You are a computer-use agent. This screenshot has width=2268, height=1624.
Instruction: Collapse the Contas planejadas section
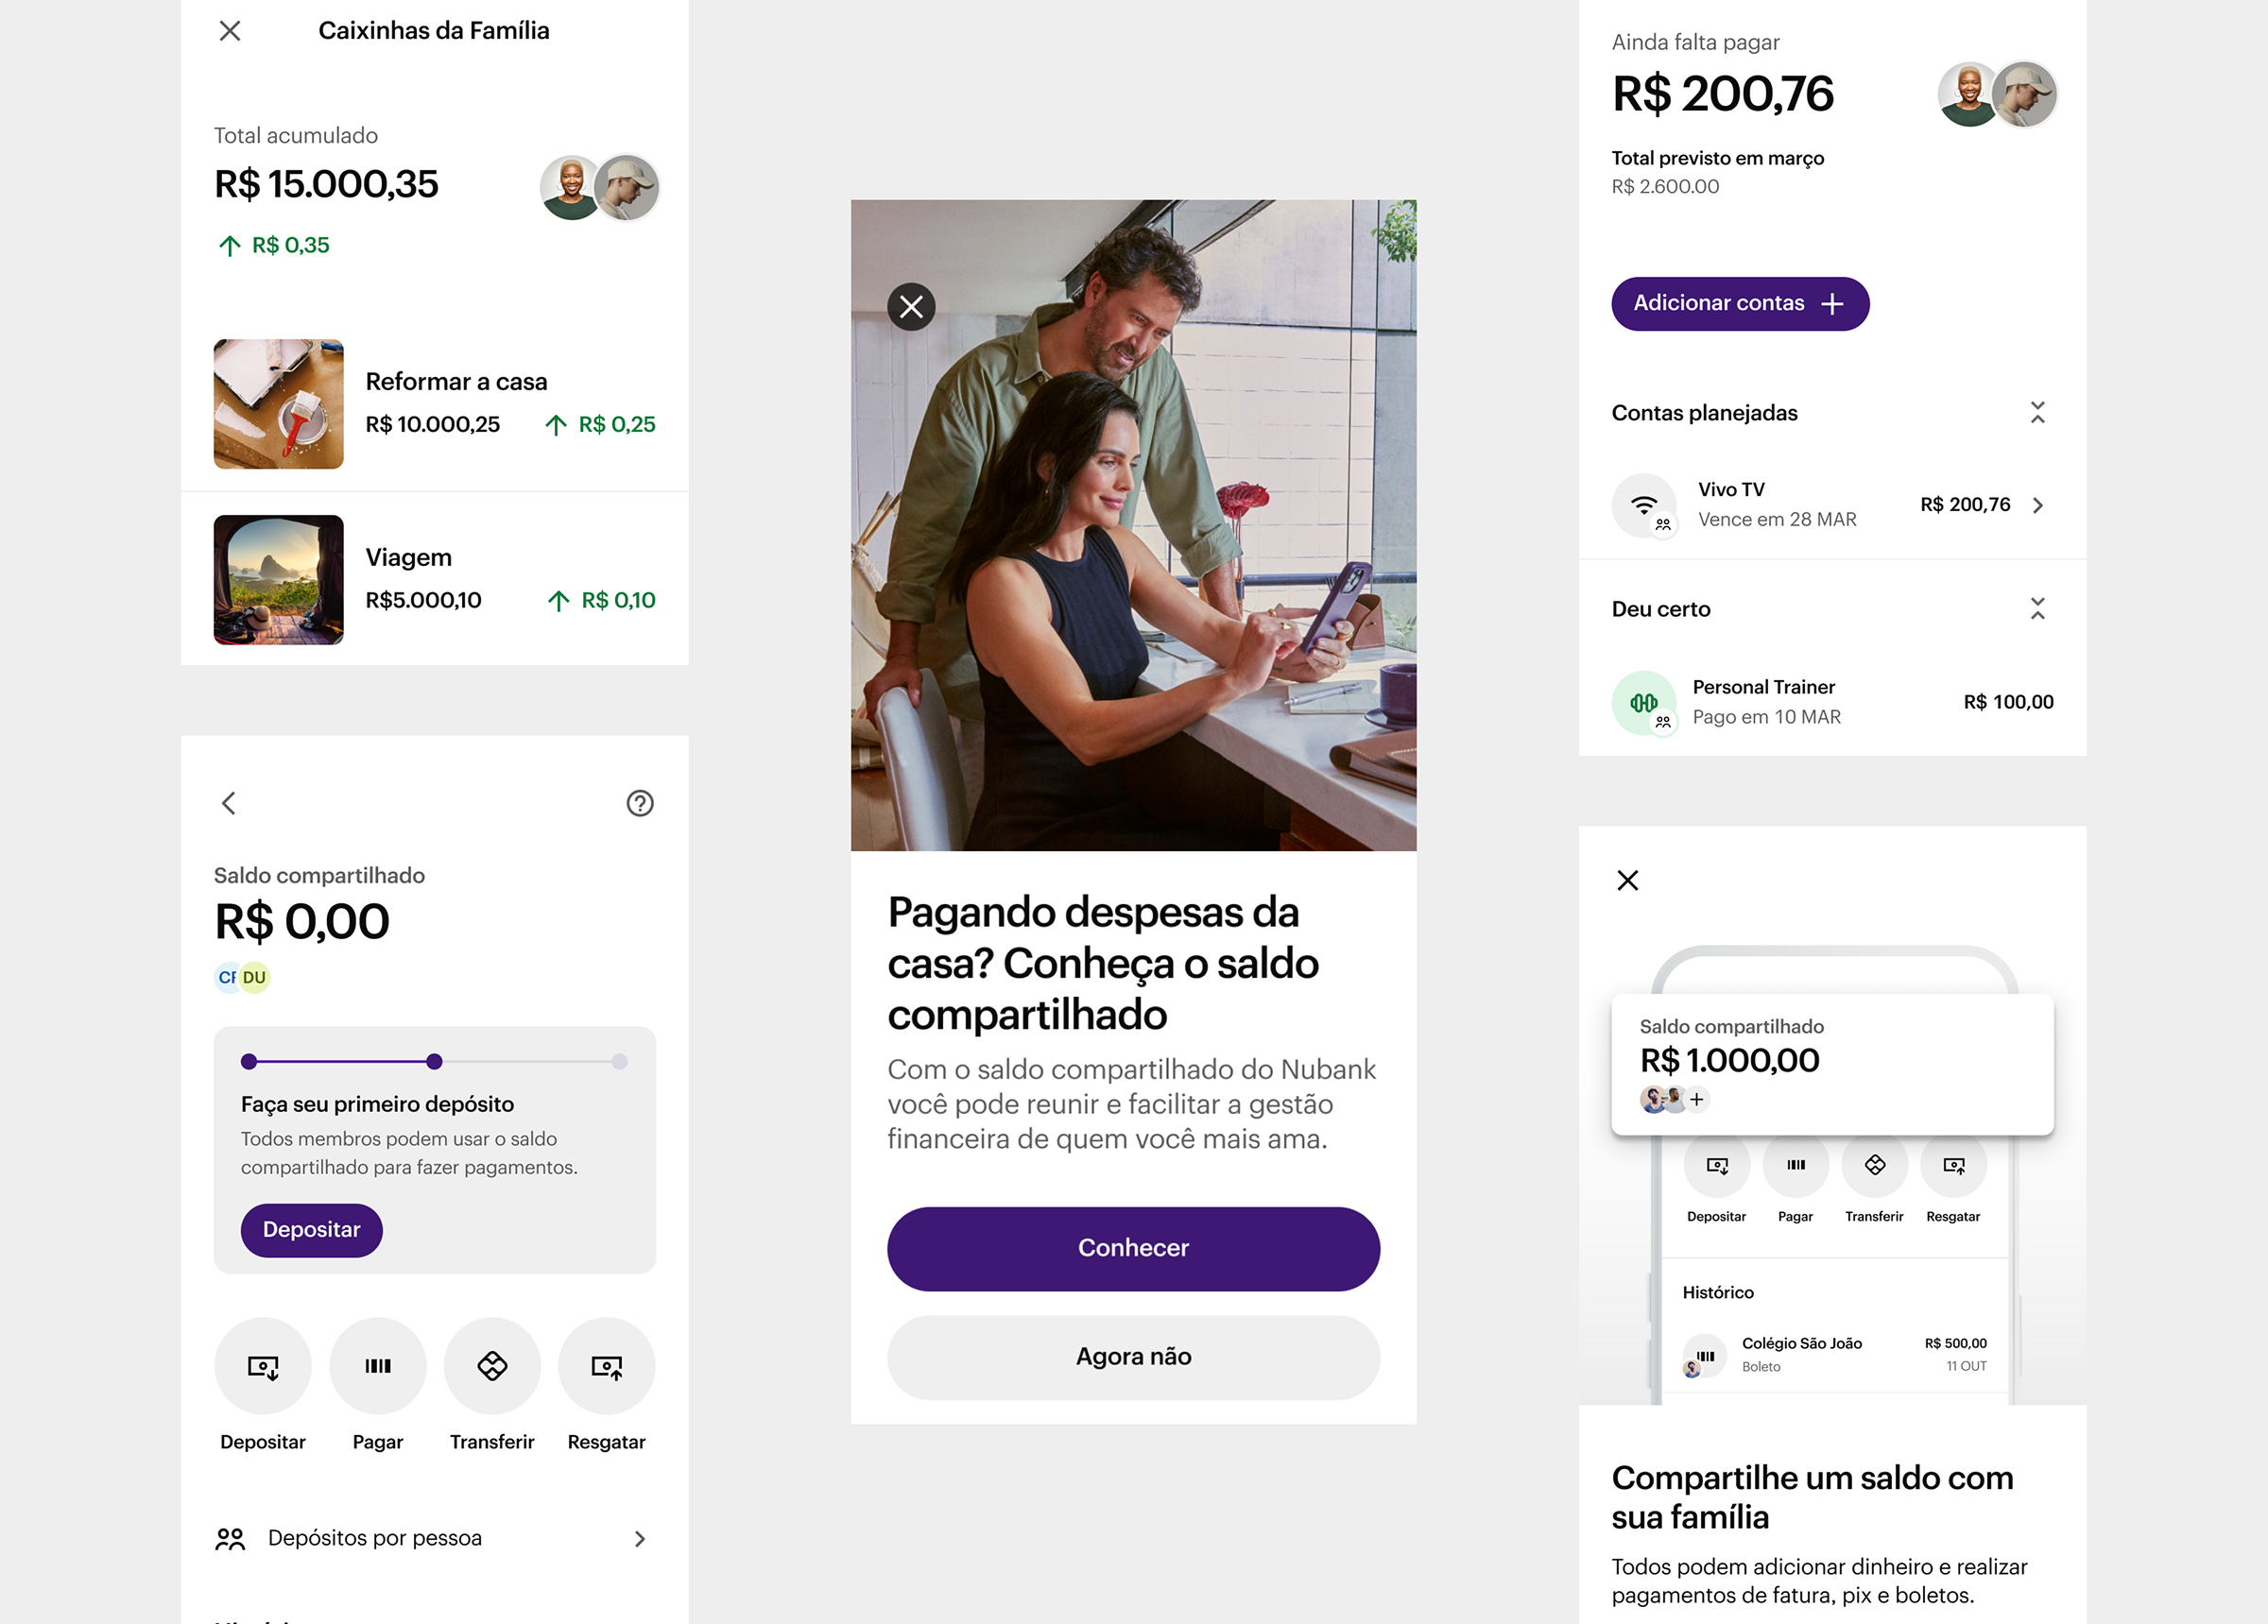(x=2037, y=413)
